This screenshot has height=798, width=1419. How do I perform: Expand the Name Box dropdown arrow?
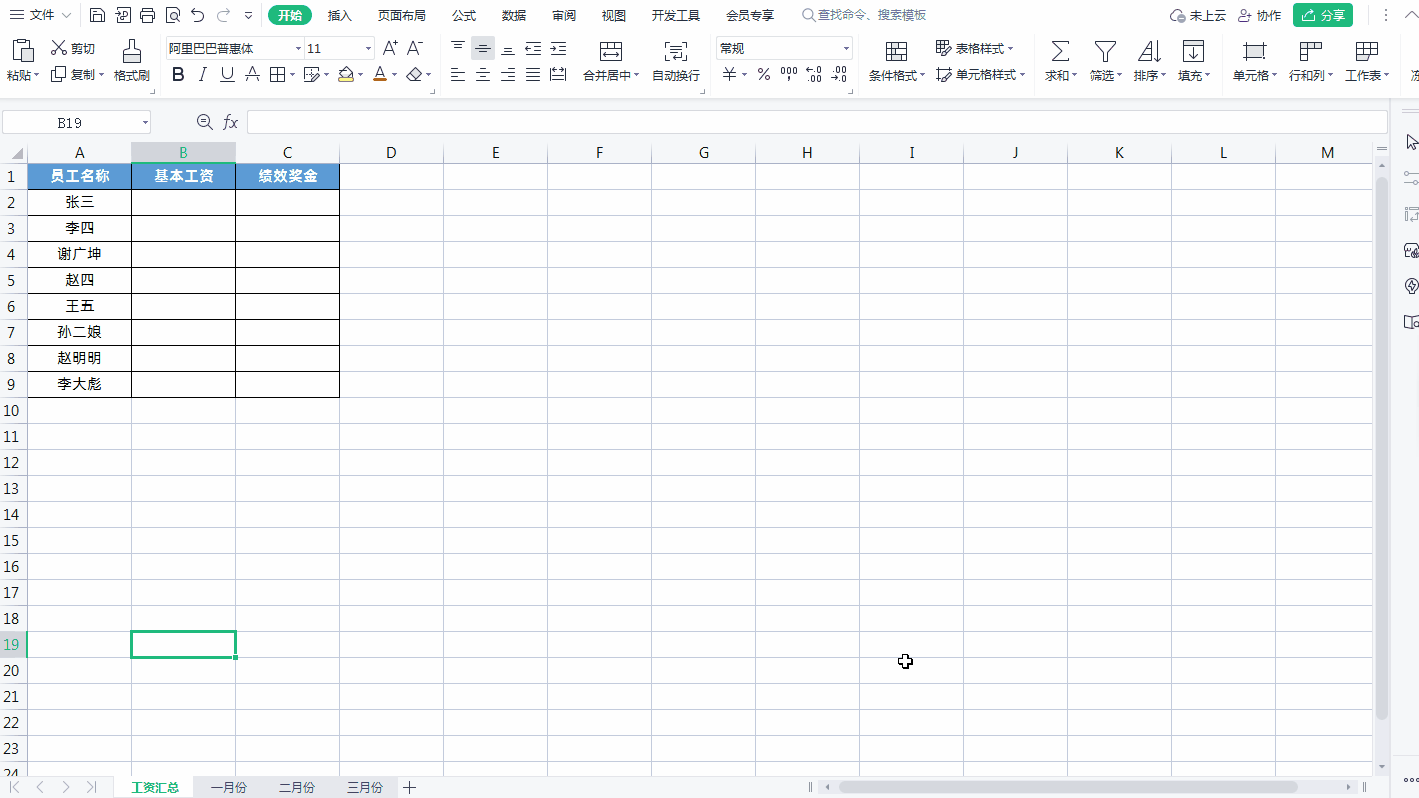(145, 122)
